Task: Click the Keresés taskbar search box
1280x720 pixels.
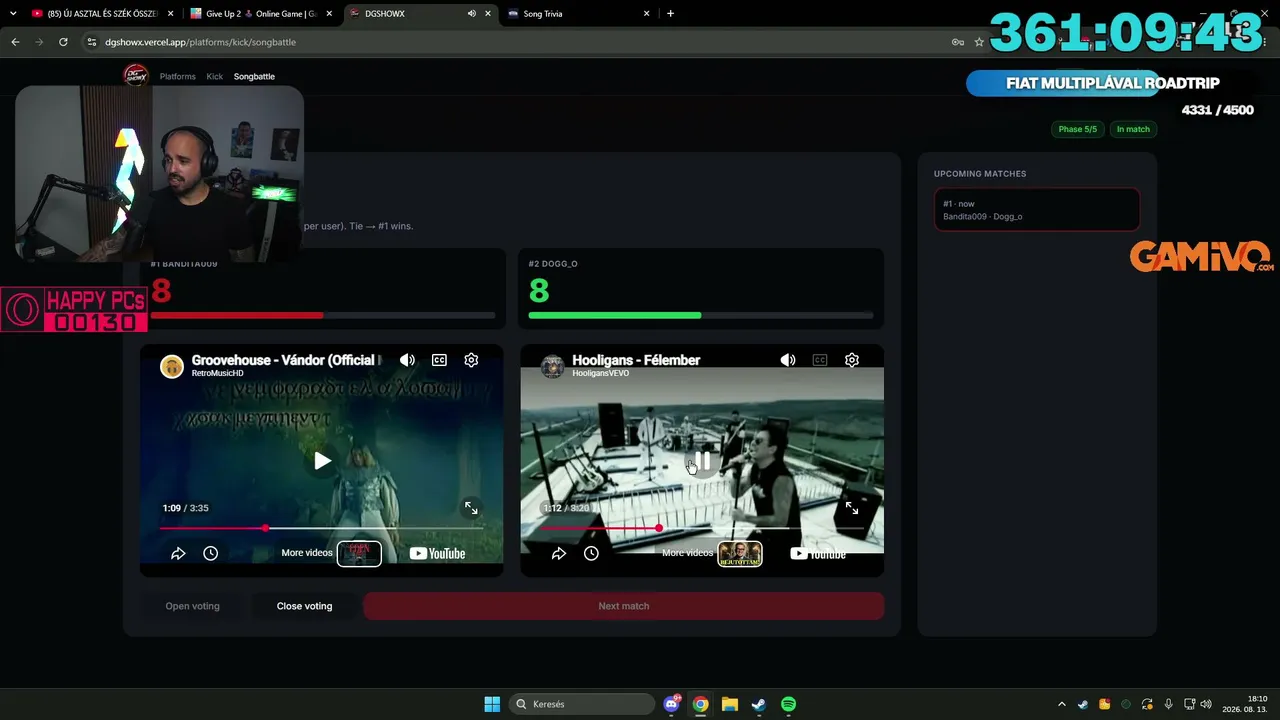Action: (580, 704)
